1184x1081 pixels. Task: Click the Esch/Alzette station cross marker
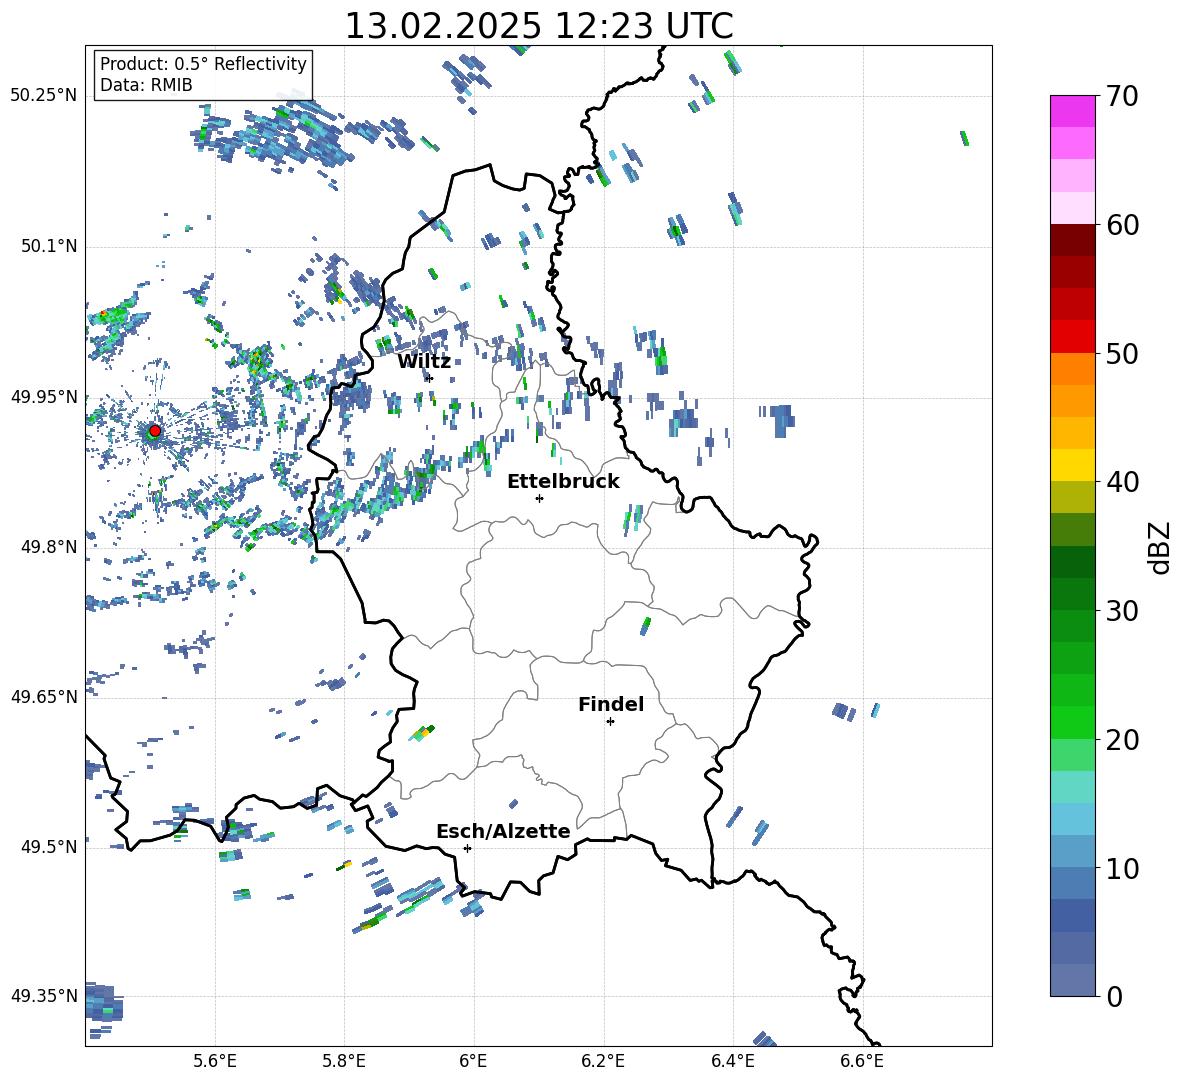pyautogui.click(x=467, y=848)
